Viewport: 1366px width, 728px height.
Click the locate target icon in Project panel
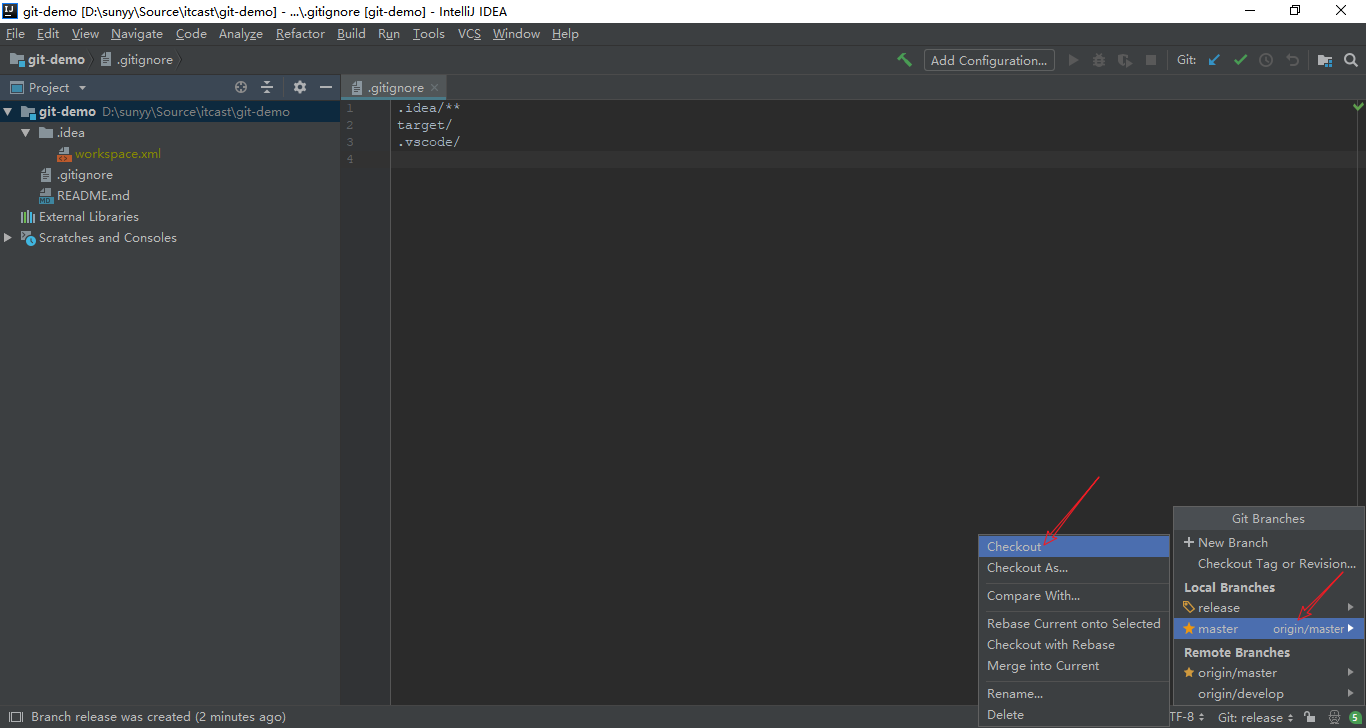coord(240,88)
